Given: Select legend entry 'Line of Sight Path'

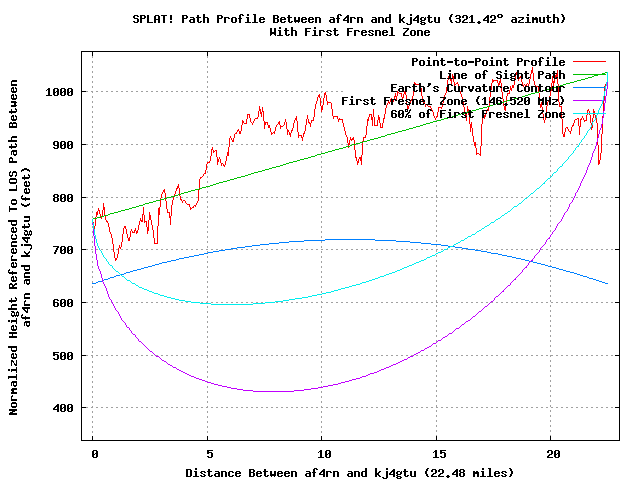Looking at the screenshot, I should (502, 75).
